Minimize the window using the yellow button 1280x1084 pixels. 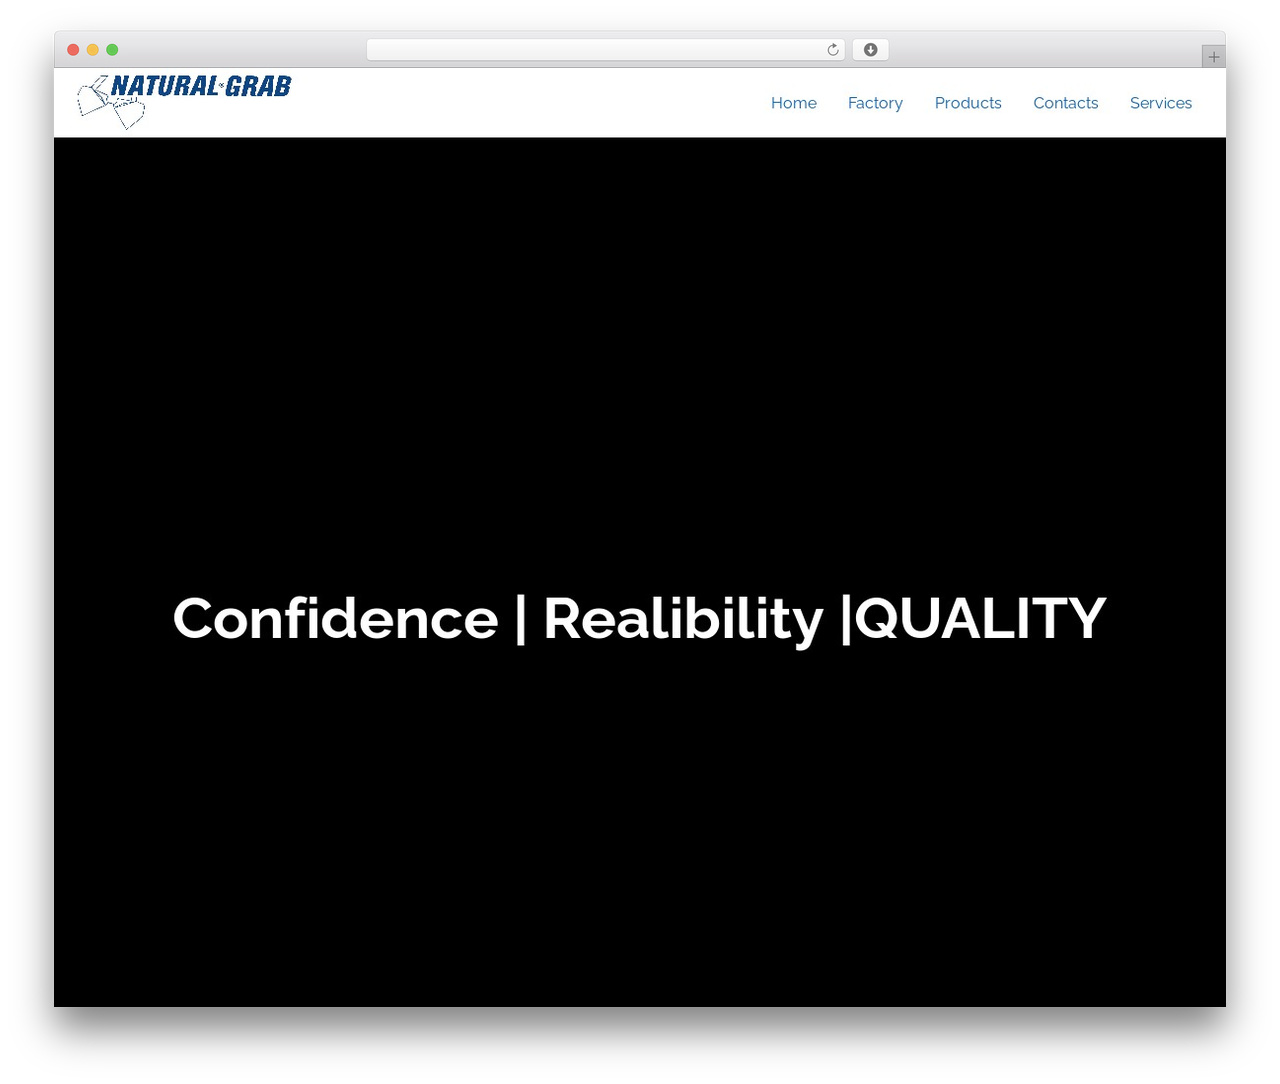tap(93, 50)
